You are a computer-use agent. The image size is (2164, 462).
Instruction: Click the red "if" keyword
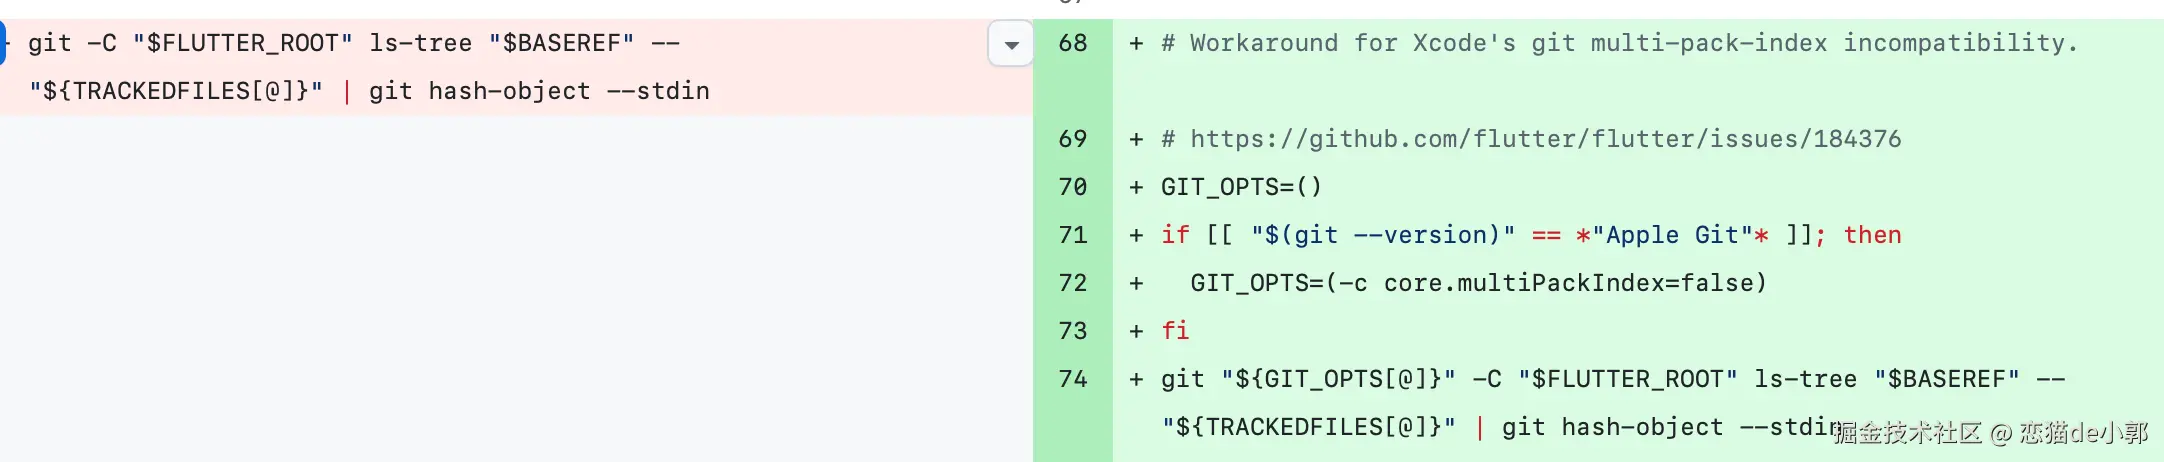(x=1175, y=235)
